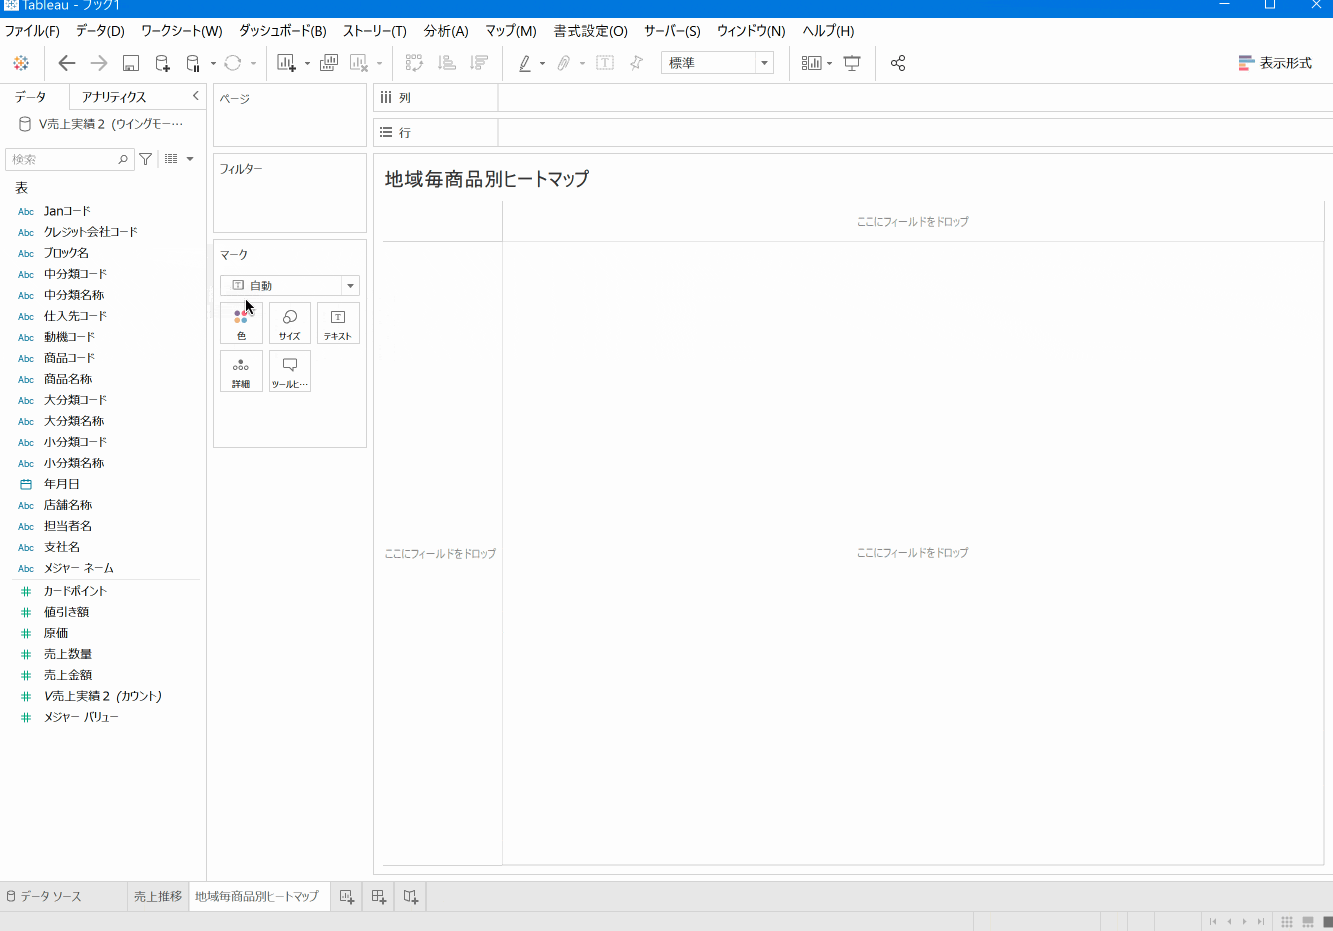Click the group members paperclip icon
Viewport: 1333px width, 931px height.
click(564, 63)
